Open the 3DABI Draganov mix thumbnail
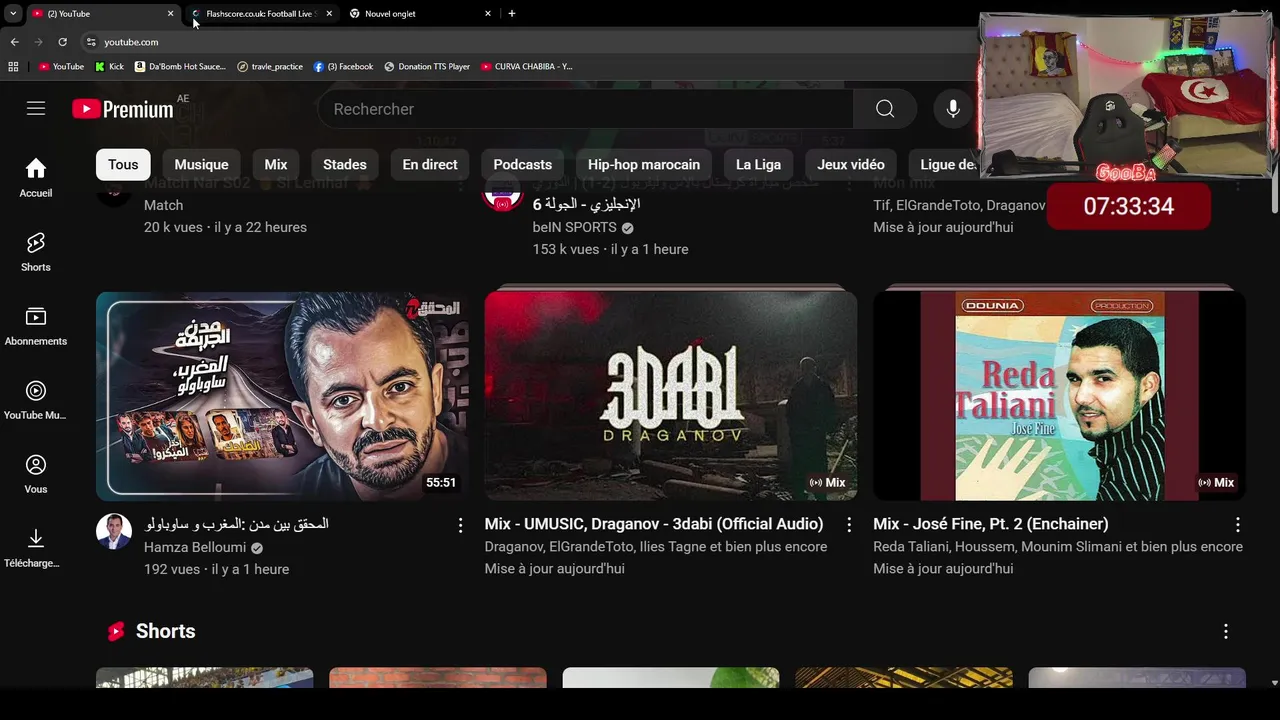Viewport: 1280px width, 720px height. pyautogui.click(x=671, y=396)
